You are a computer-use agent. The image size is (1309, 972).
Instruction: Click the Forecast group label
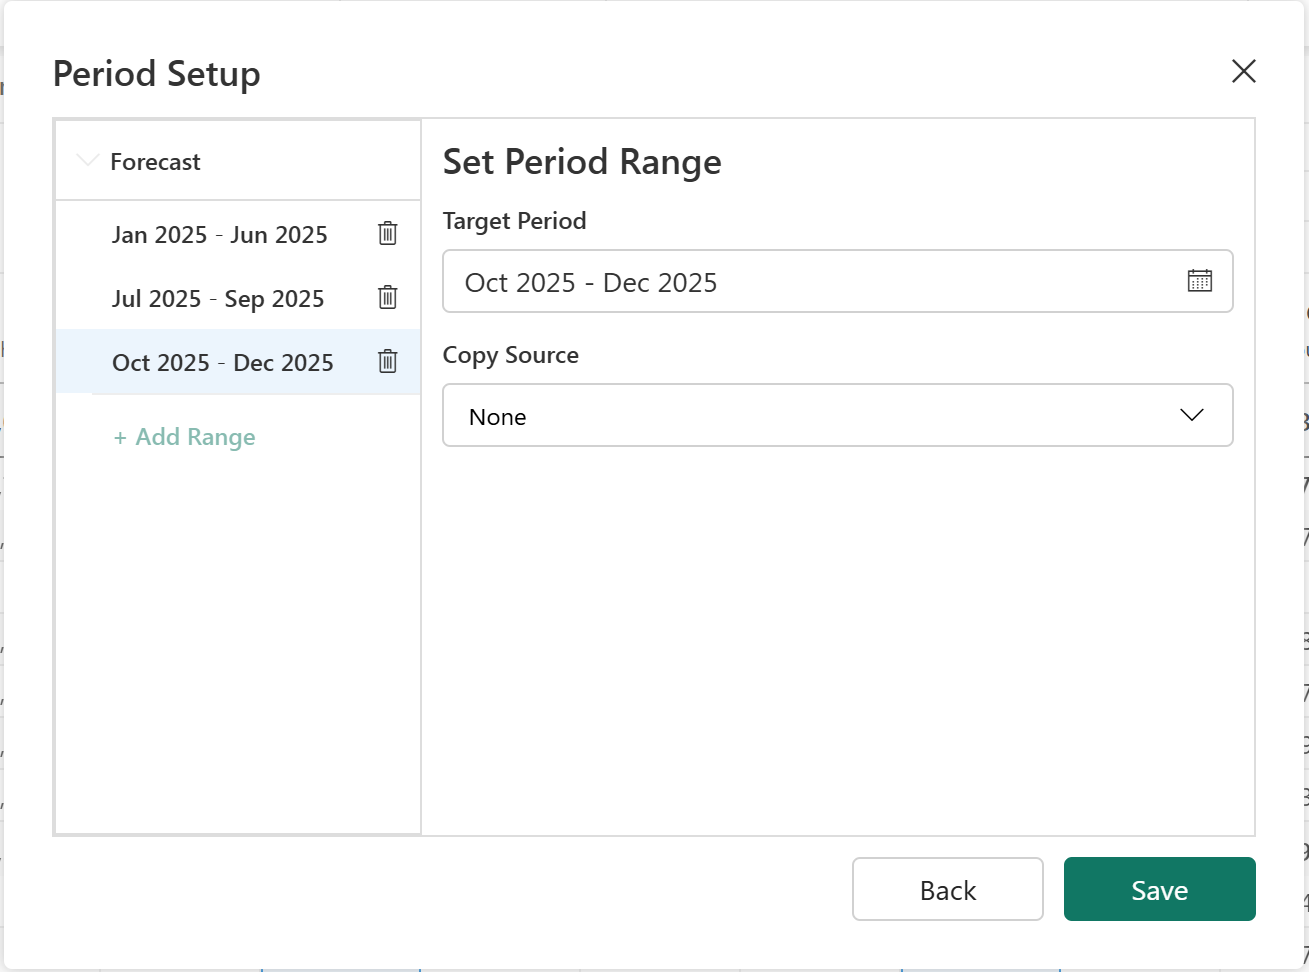click(155, 162)
